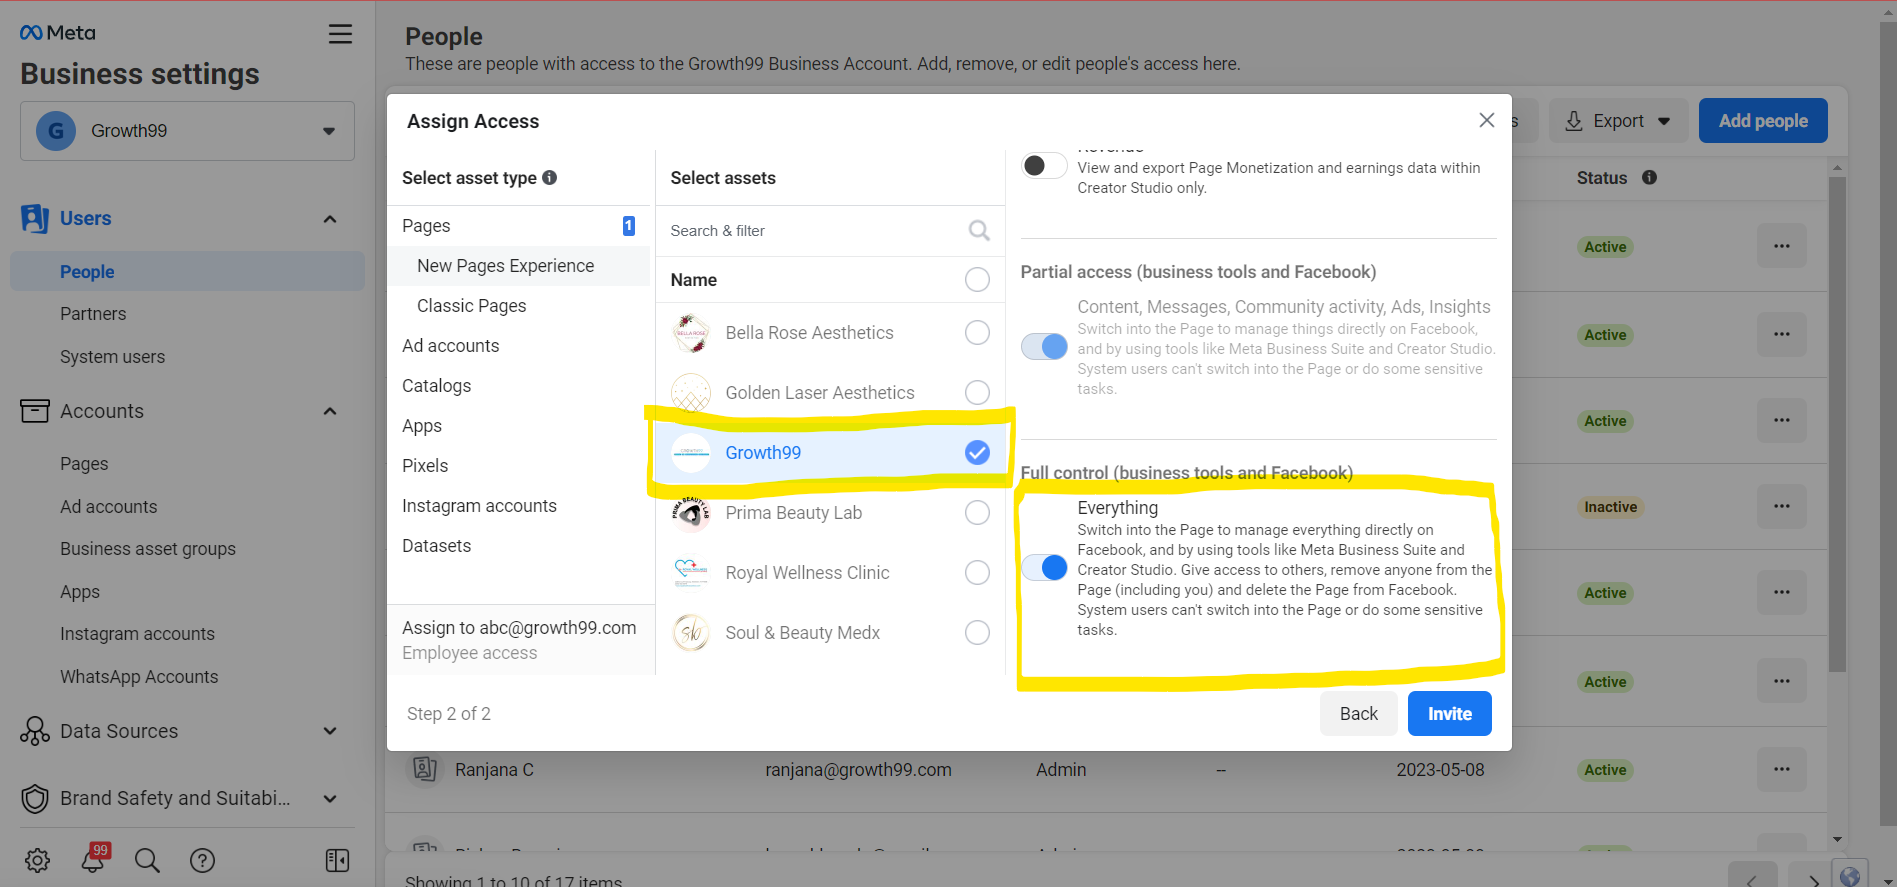
Task: Open WhatsApp Accounts in sidebar
Action: (139, 677)
